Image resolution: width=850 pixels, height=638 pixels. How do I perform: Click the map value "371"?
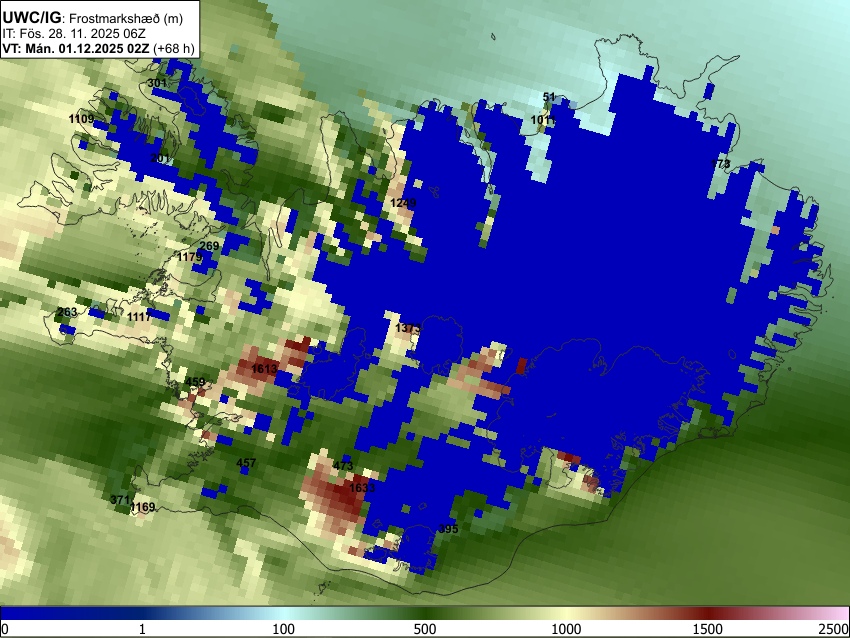coord(120,500)
